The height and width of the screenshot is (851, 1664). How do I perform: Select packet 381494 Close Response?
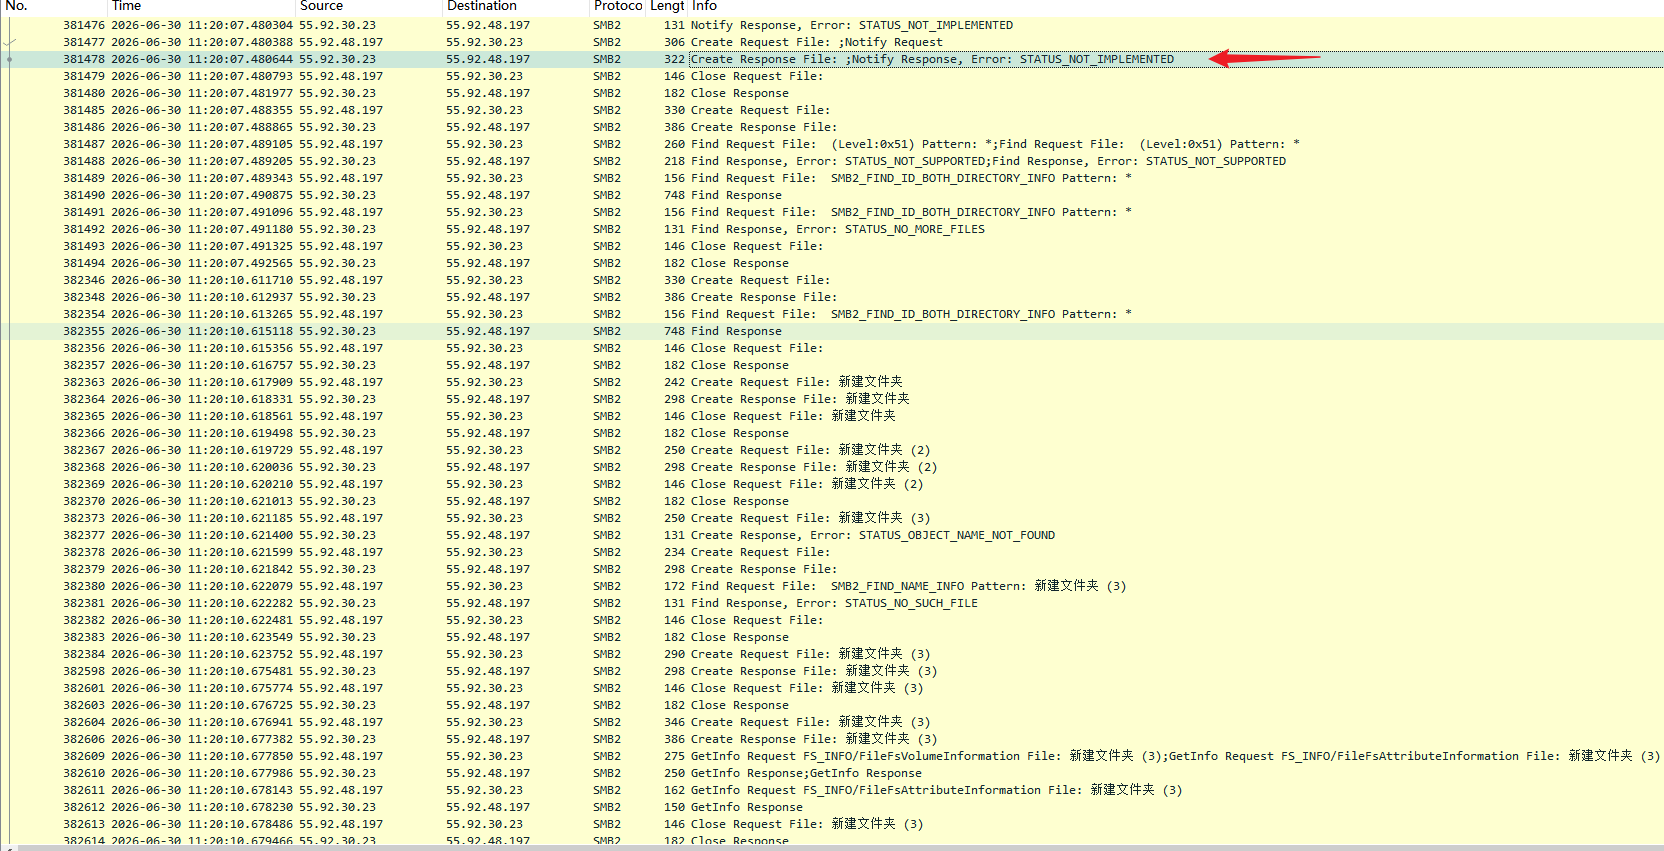(x=832, y=263)
